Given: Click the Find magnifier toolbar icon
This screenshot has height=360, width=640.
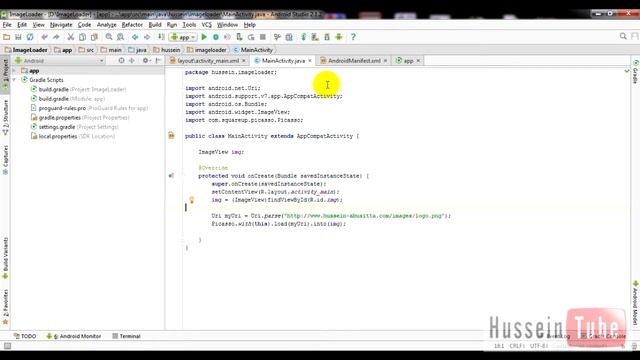Looking at the screenshot, I should pos(109,37).
